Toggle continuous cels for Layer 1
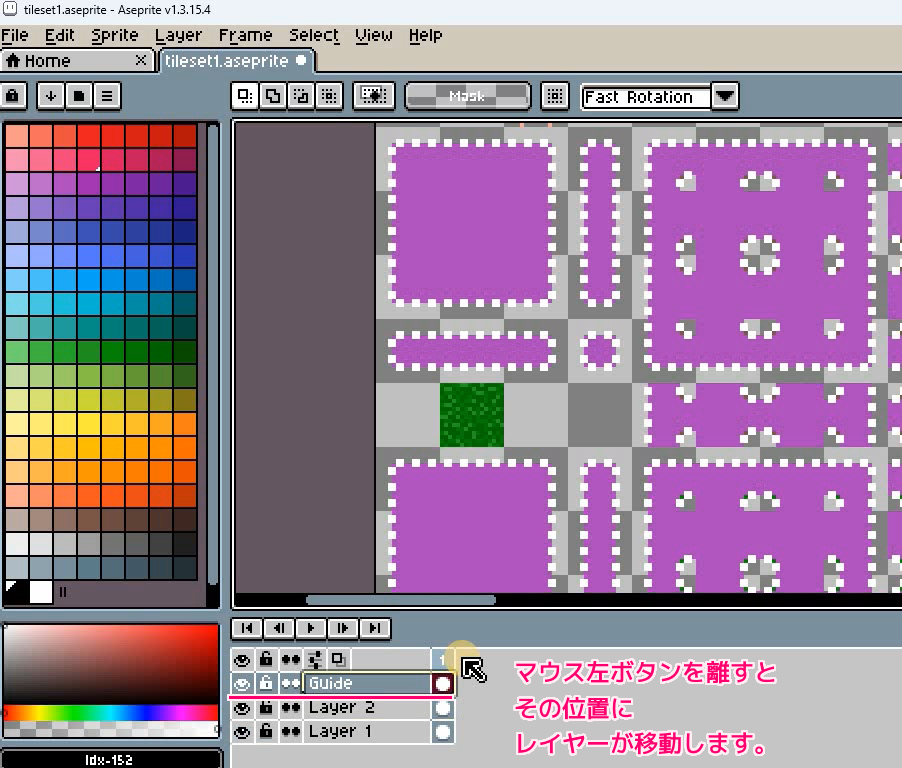Screen dimensions: 902x768 click(291, 730)
